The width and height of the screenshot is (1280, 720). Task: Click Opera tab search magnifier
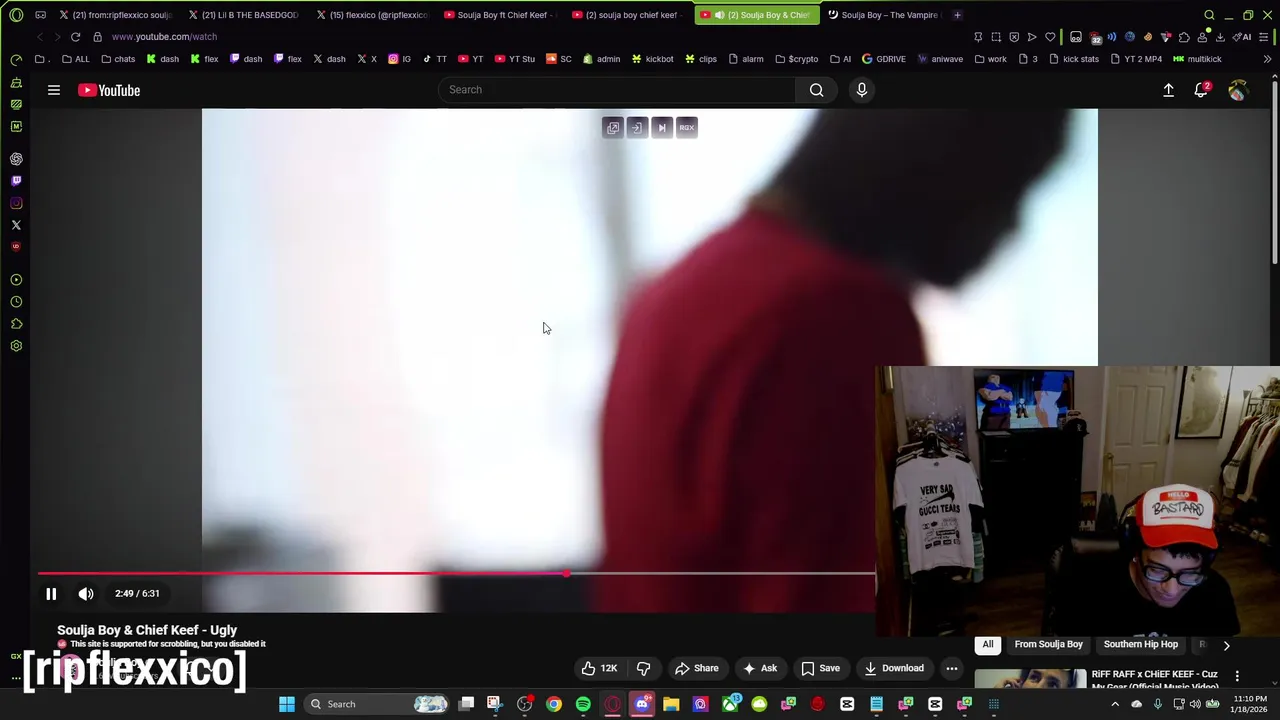click(1209, 15)
